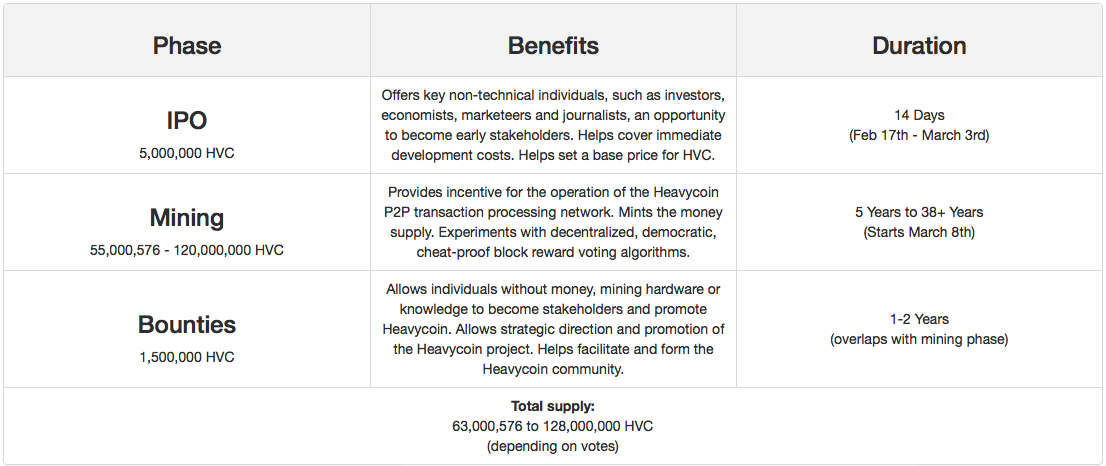Click the Feb 17th - March 3rd dates
This screenshot has width=1106, height=466.
[919, 135]
